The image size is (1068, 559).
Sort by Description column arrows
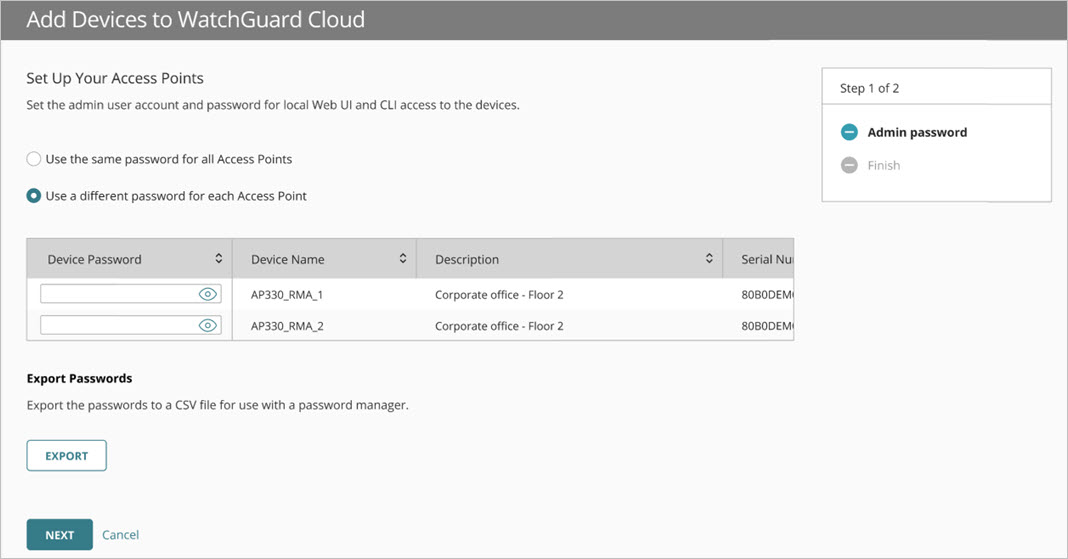click(x=709, y=259)
